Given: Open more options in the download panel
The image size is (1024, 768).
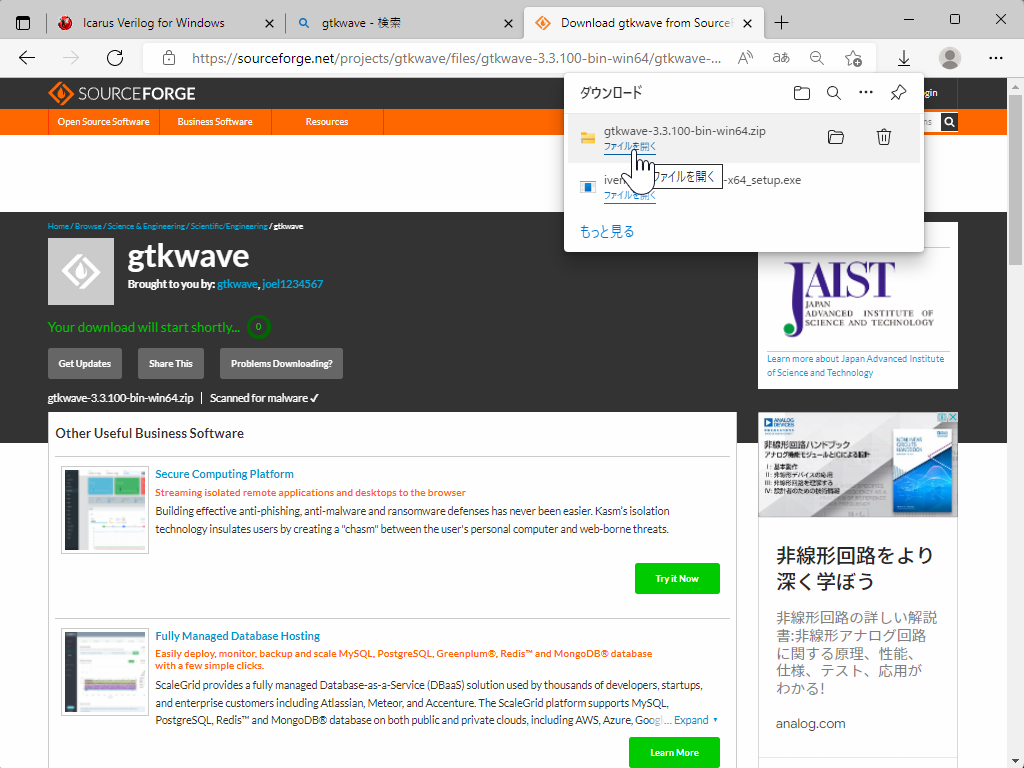Looking at the screenshot, I should 866,92.
